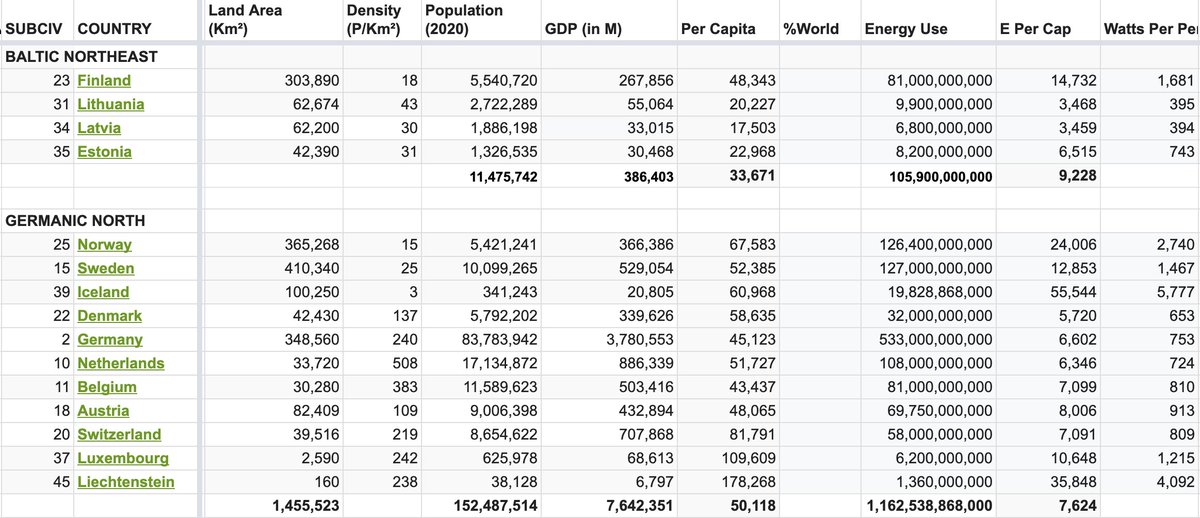Open the Finland country link
This screenshot has height=518, width=1200.
tap(104, 80)
